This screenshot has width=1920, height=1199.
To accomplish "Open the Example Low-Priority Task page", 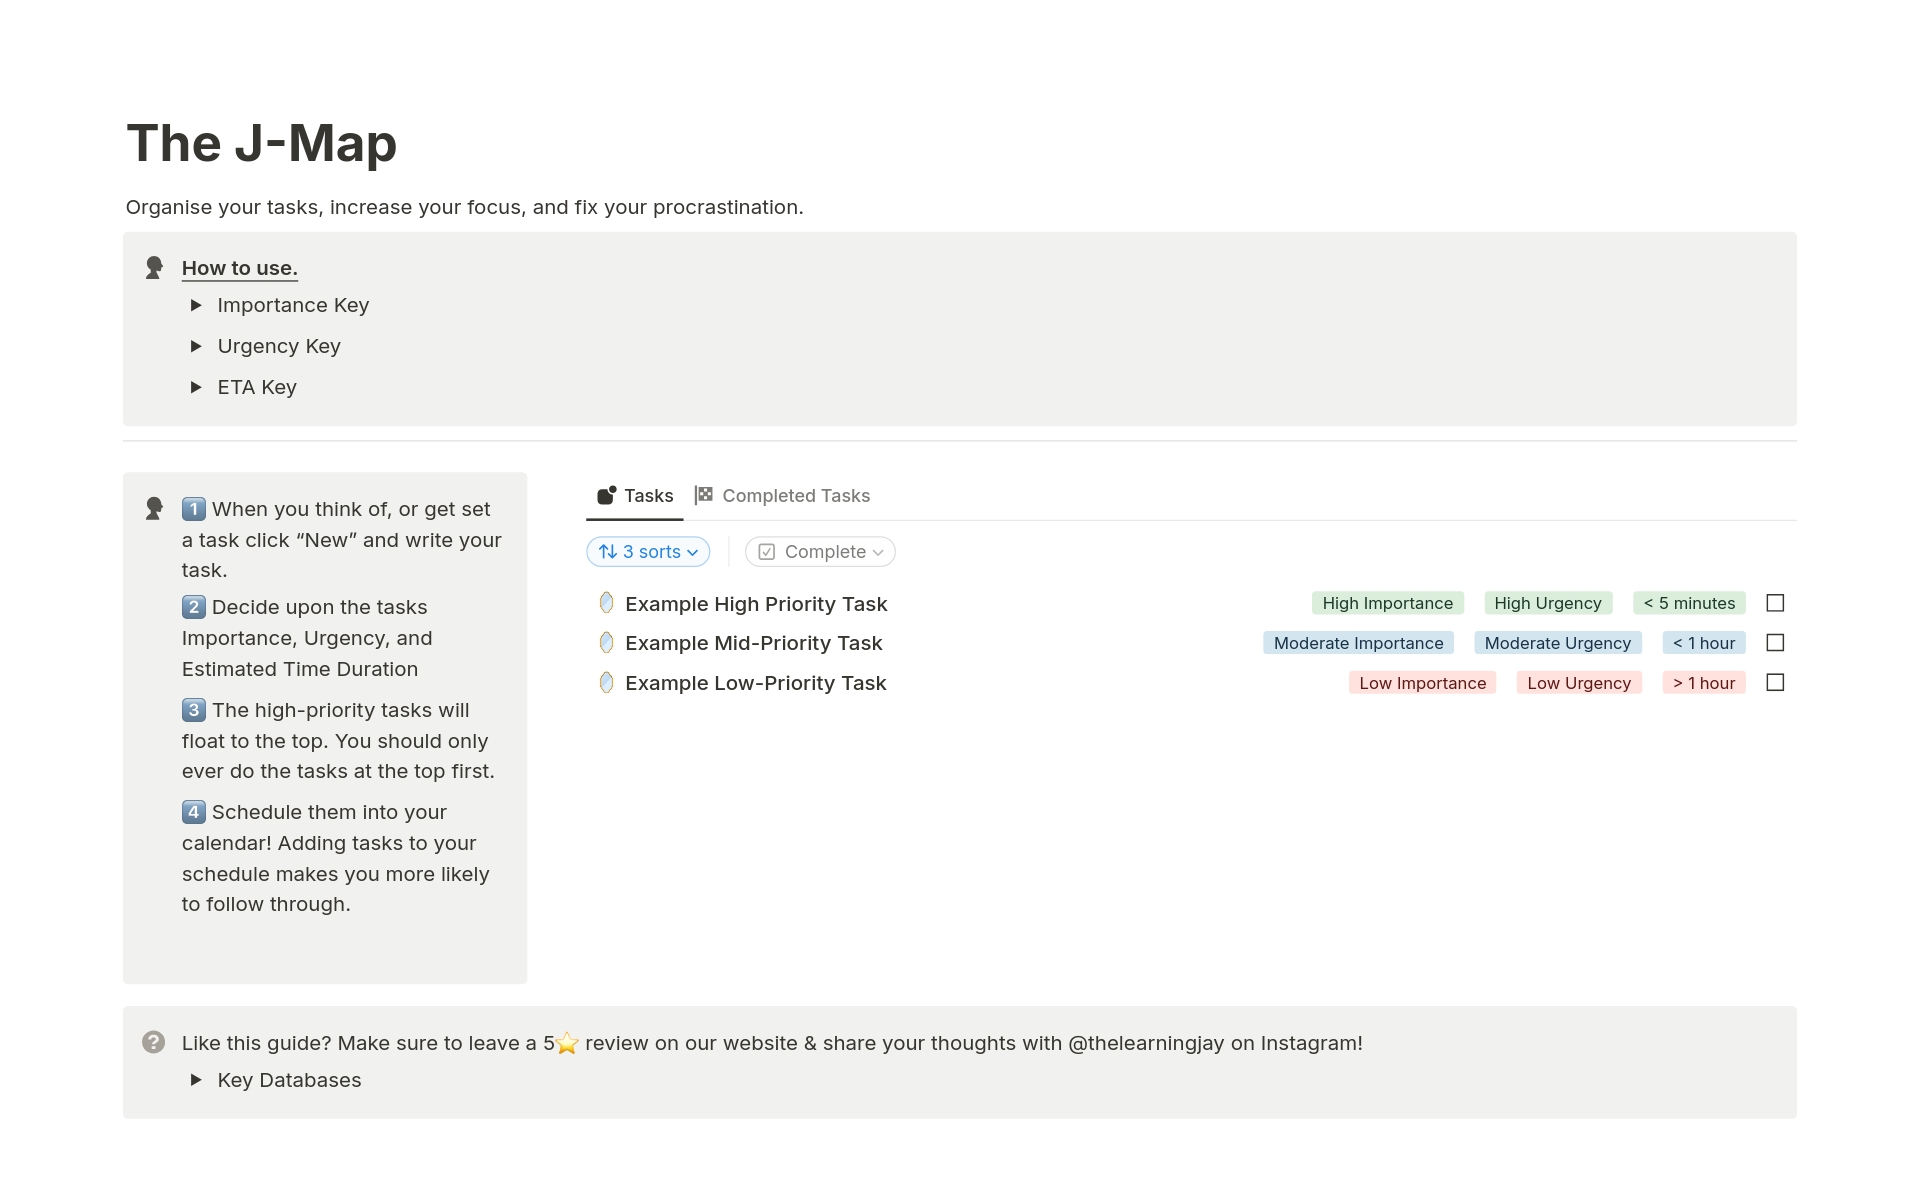I will point(755,683).
